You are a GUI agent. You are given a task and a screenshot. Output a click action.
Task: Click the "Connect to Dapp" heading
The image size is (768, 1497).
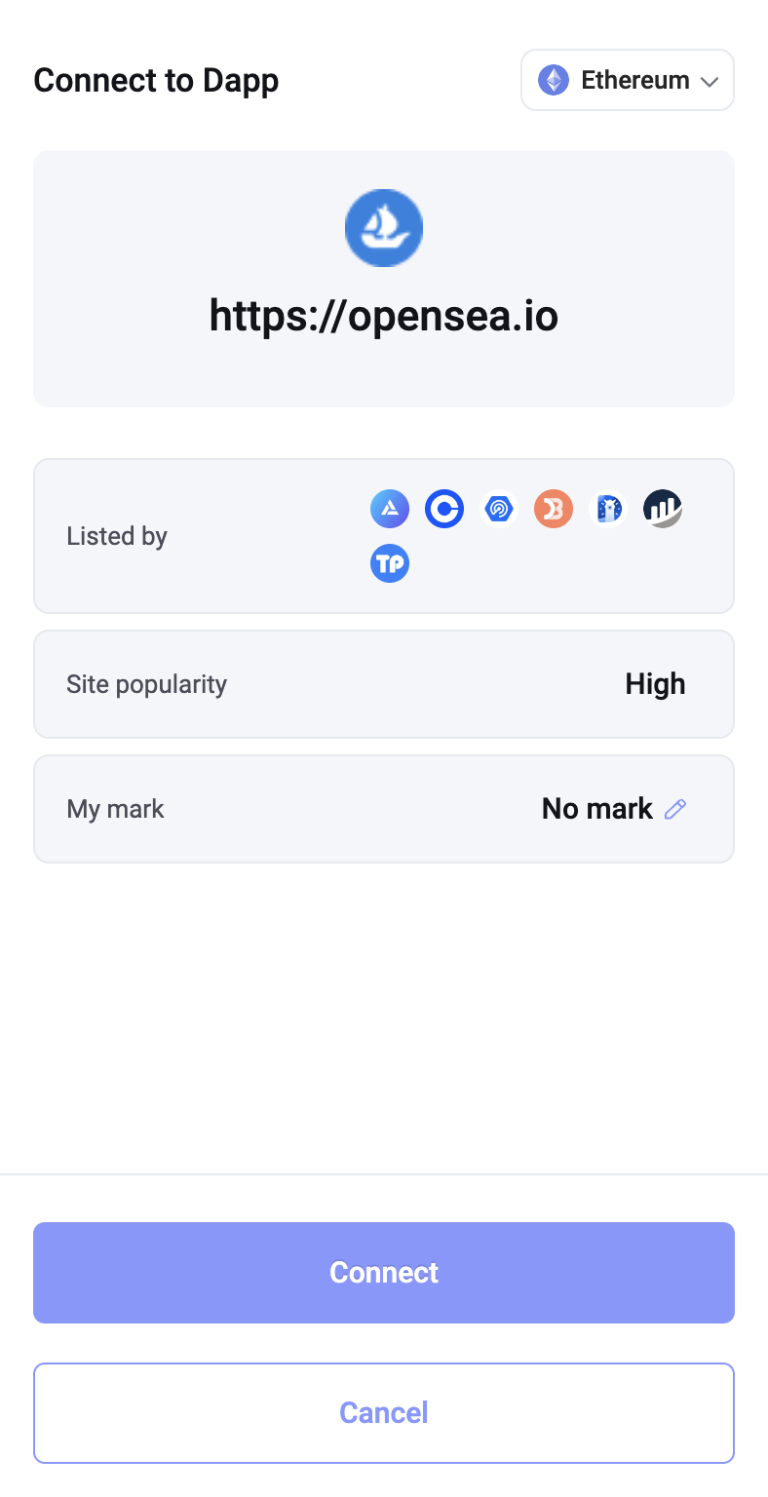156,80
